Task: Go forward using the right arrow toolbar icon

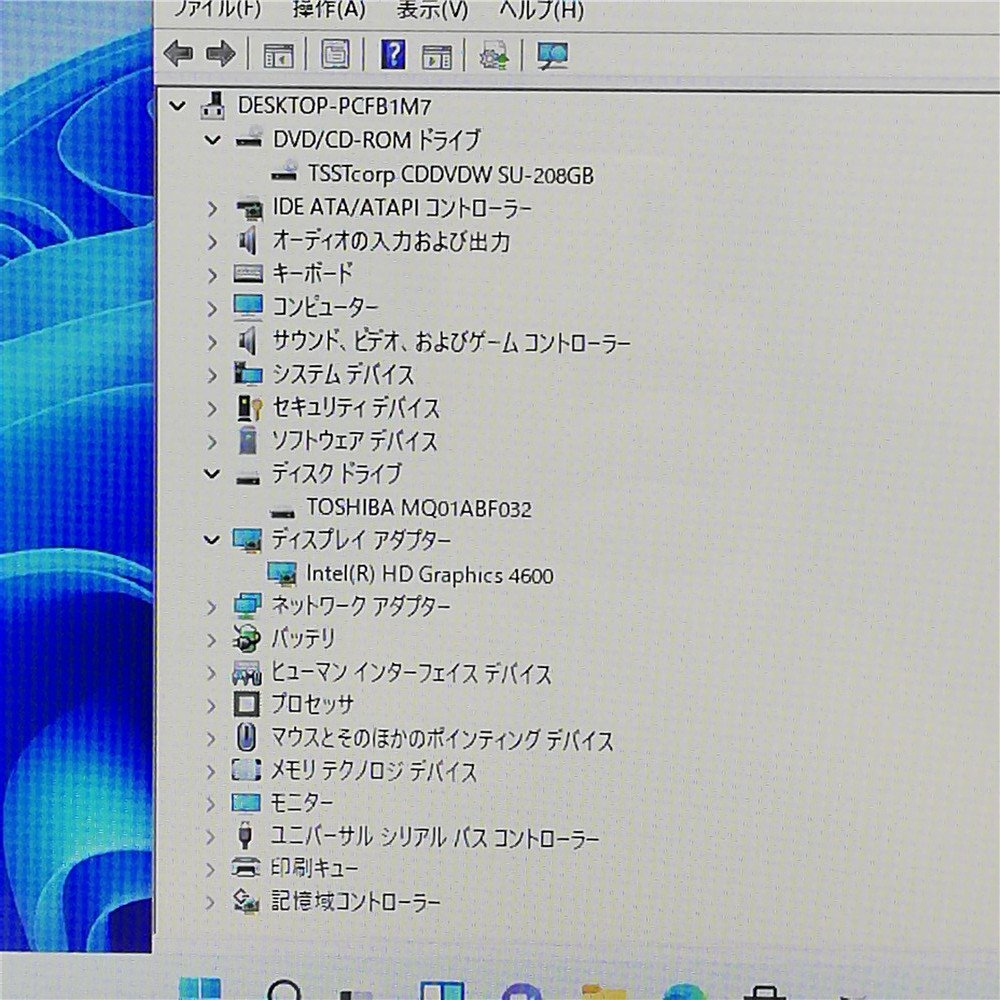Action: point(221,54)
